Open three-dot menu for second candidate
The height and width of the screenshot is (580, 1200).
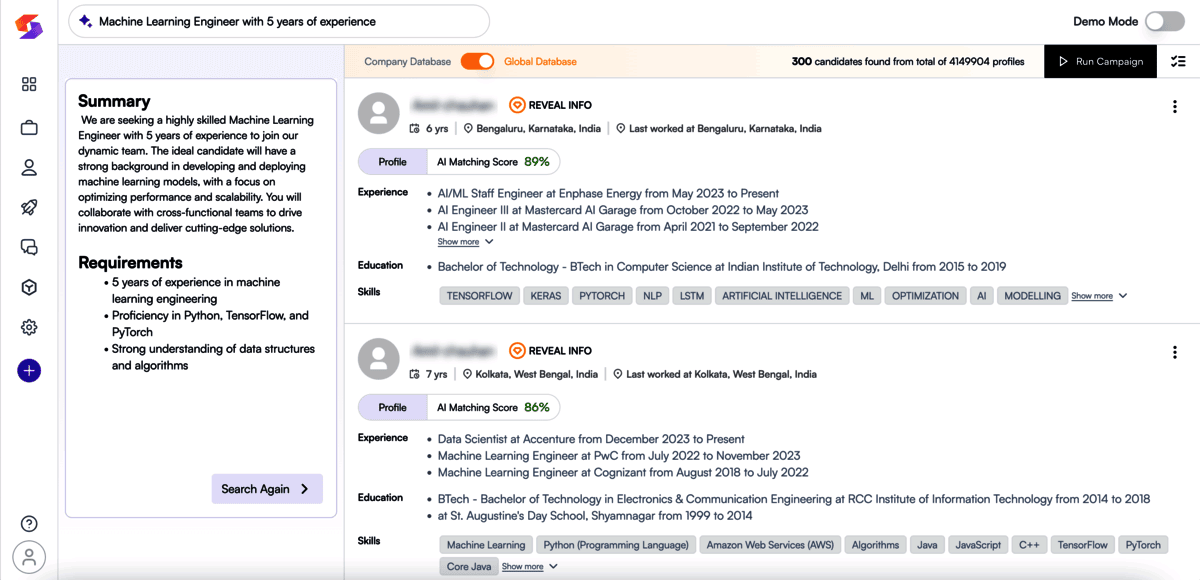point(1174,352)
